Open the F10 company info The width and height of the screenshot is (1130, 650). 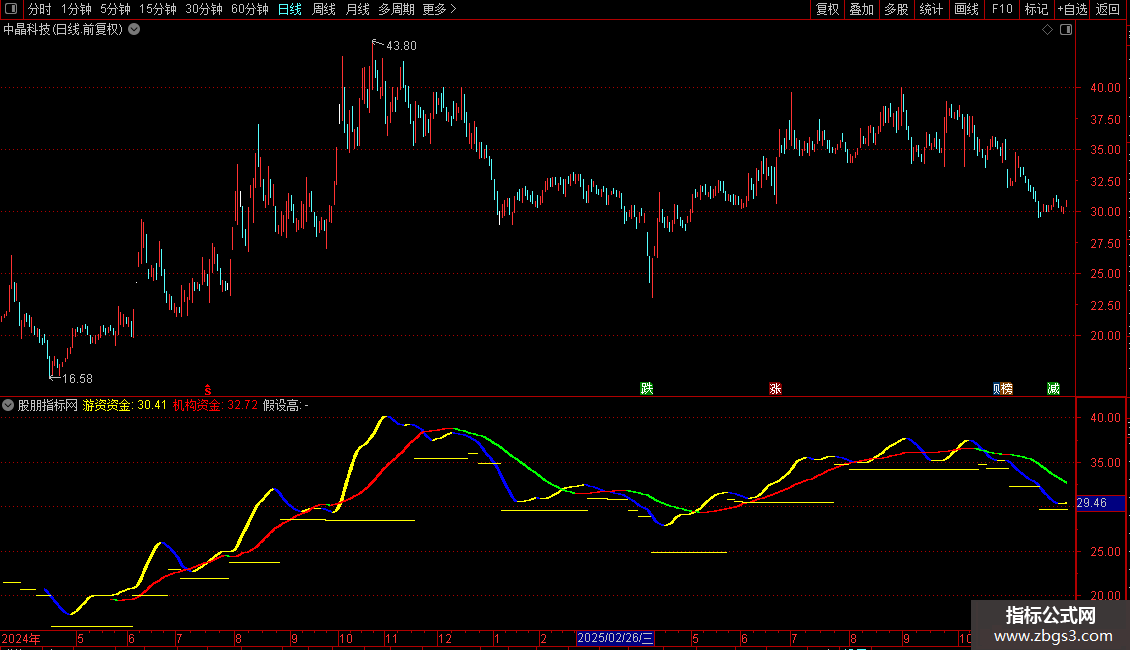(1001, 9)
